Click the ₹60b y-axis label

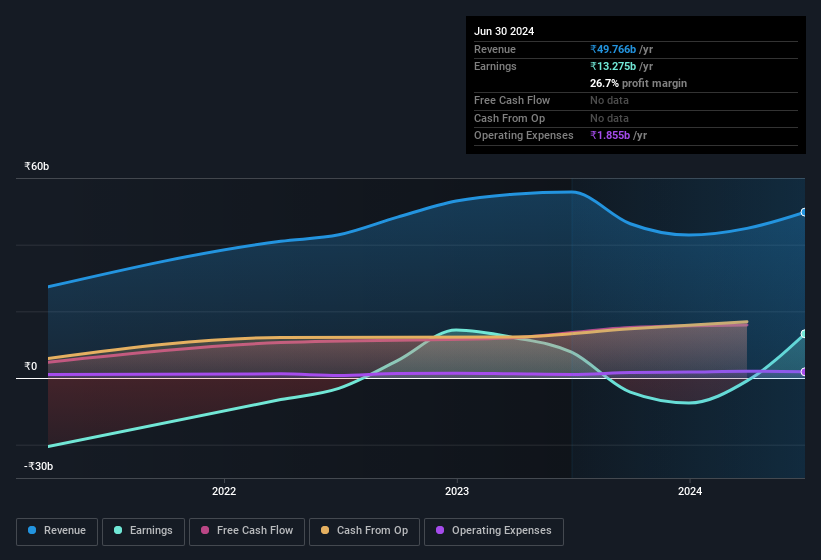[x=37, y=166]
